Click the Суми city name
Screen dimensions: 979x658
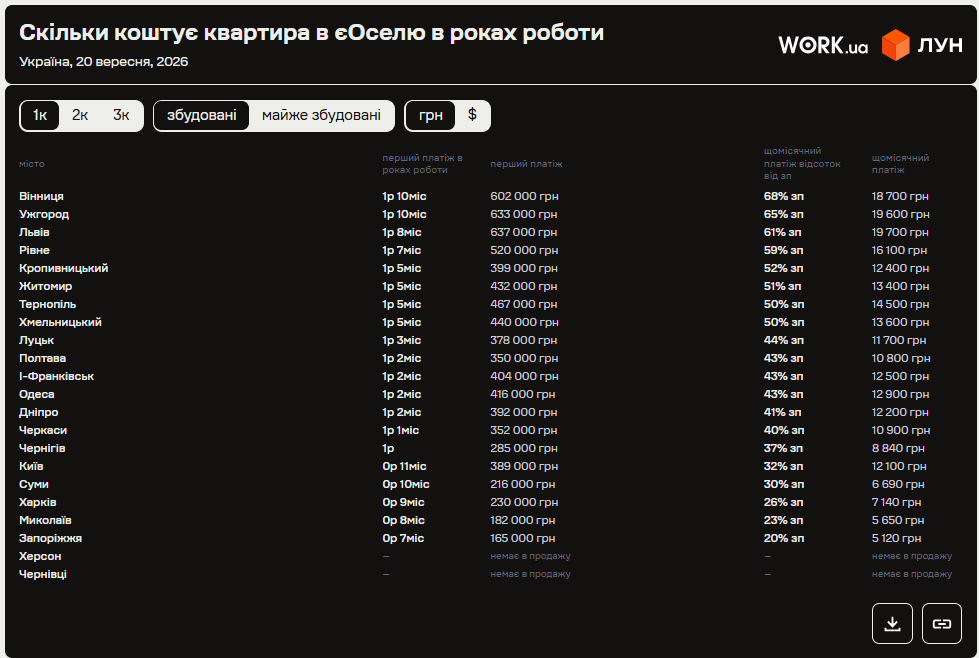click(34, 484)
